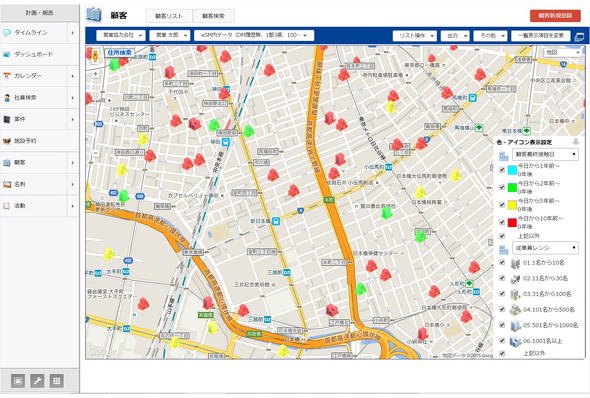This screenshot has width=590, height=398.
Task: Open the 営業協力会社 dropdown
Action: coord(121,35)
